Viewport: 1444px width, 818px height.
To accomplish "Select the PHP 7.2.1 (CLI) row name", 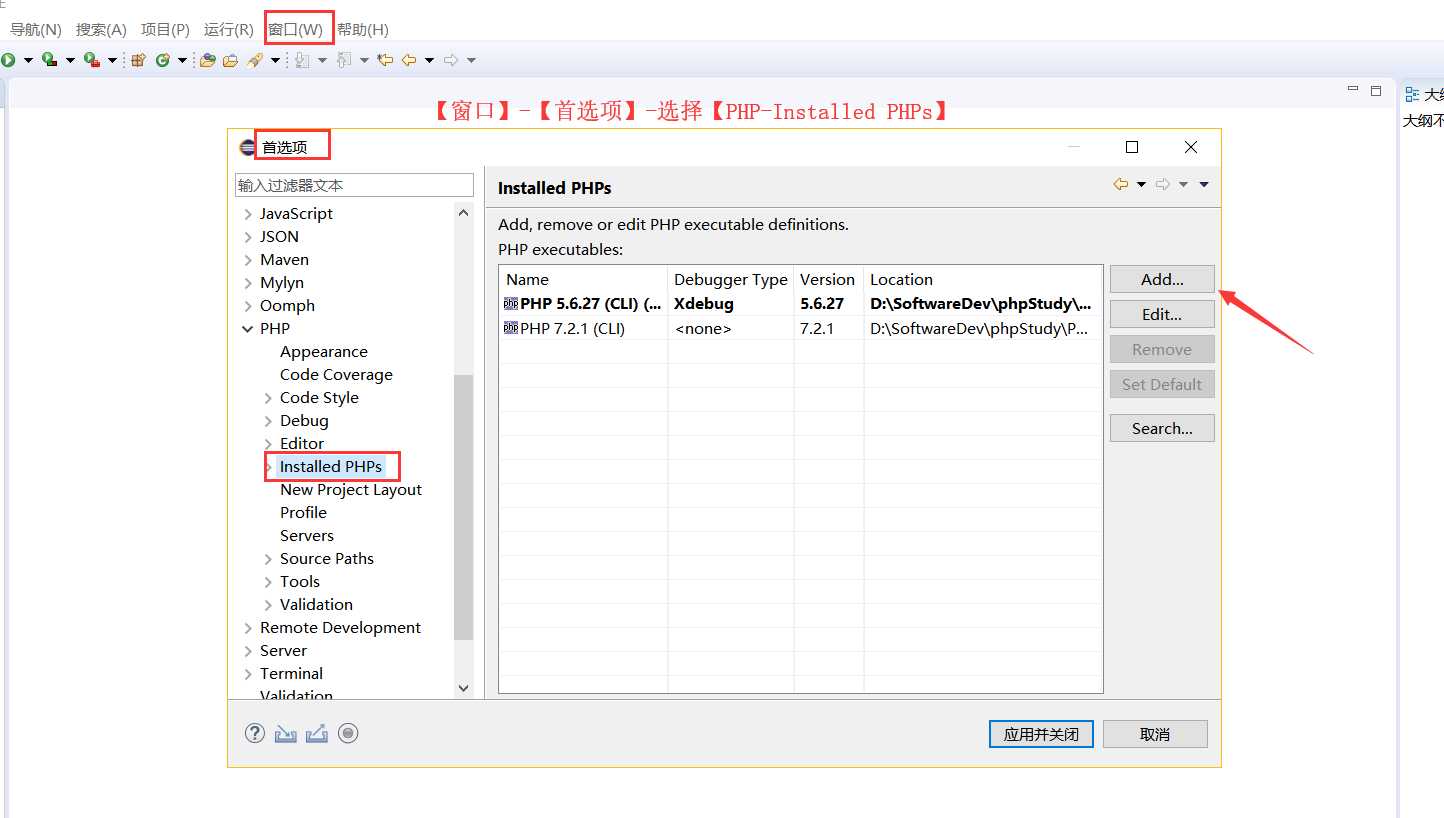I will tap(572, 328).
